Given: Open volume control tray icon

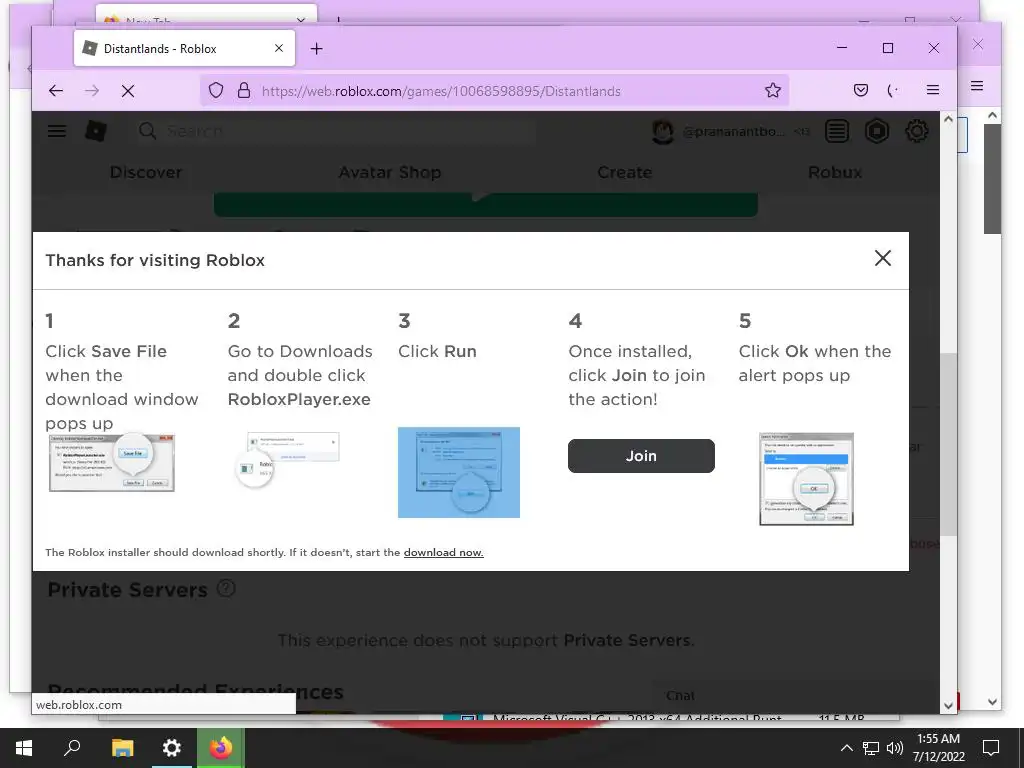Looking at the screenshot, I should pos(895,748).
